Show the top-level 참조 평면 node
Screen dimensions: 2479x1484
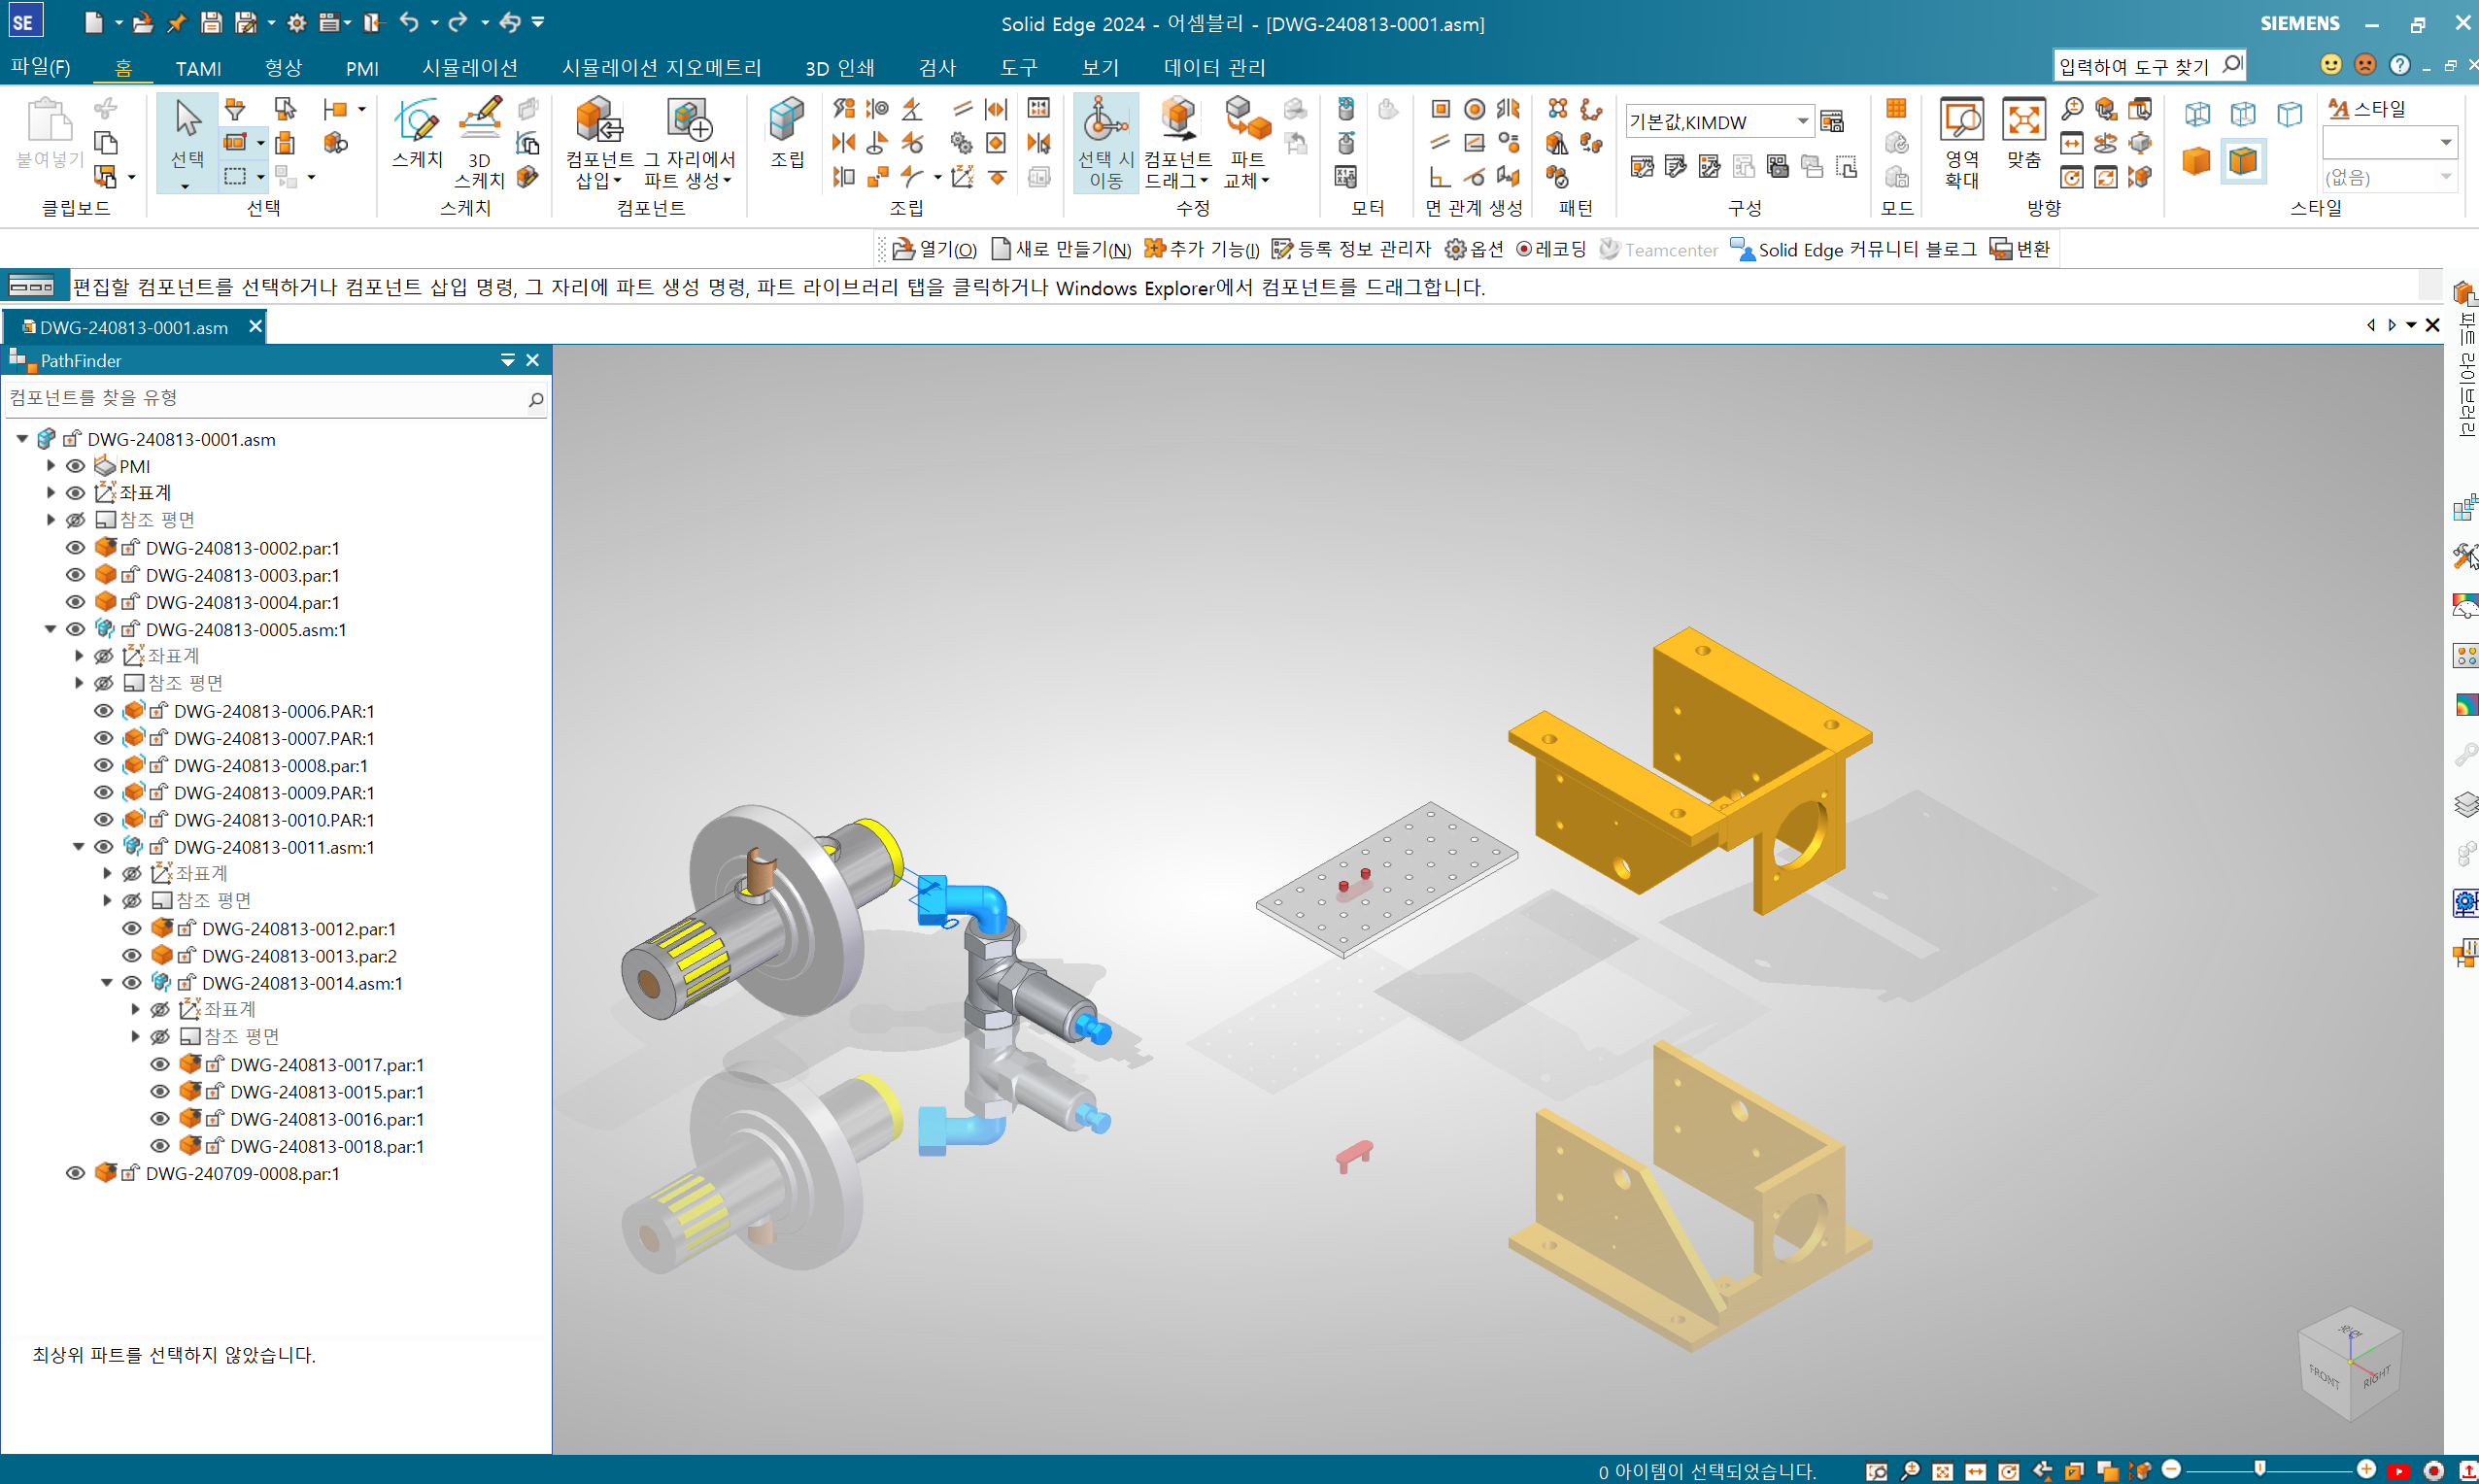pyautogui.click(x=75, y=520)
